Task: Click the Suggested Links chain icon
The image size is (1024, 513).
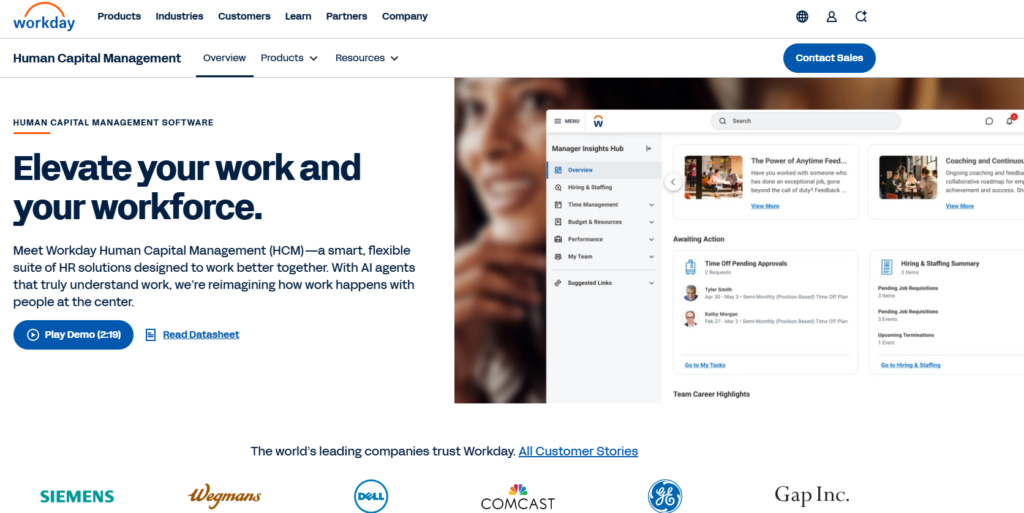Action: pos(558,283)
